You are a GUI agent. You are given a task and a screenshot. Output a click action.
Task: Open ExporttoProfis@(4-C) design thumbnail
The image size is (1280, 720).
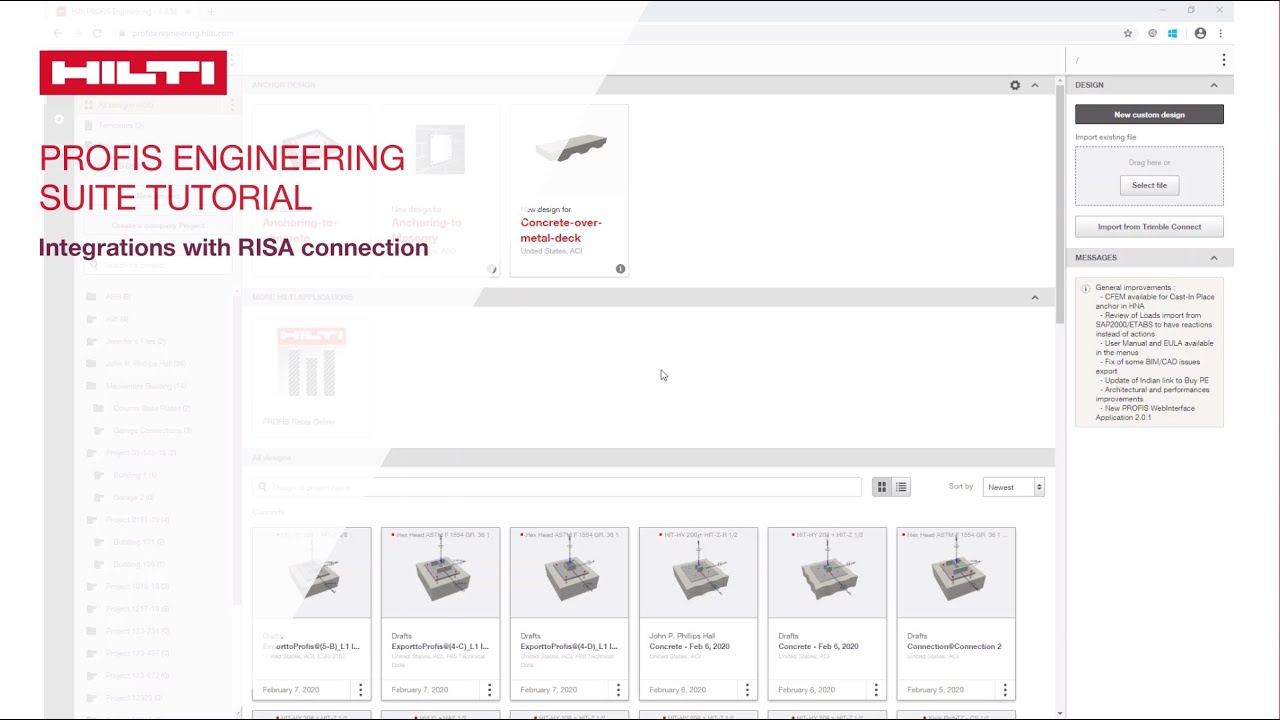440,573
